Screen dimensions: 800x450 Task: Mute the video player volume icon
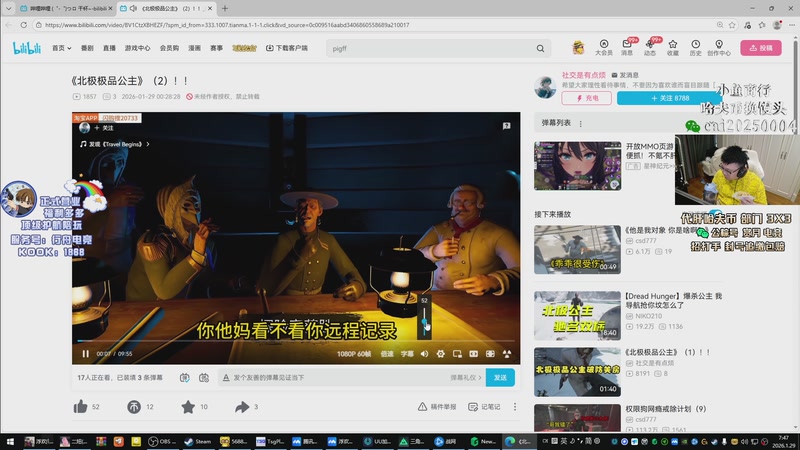pos(424,354)
